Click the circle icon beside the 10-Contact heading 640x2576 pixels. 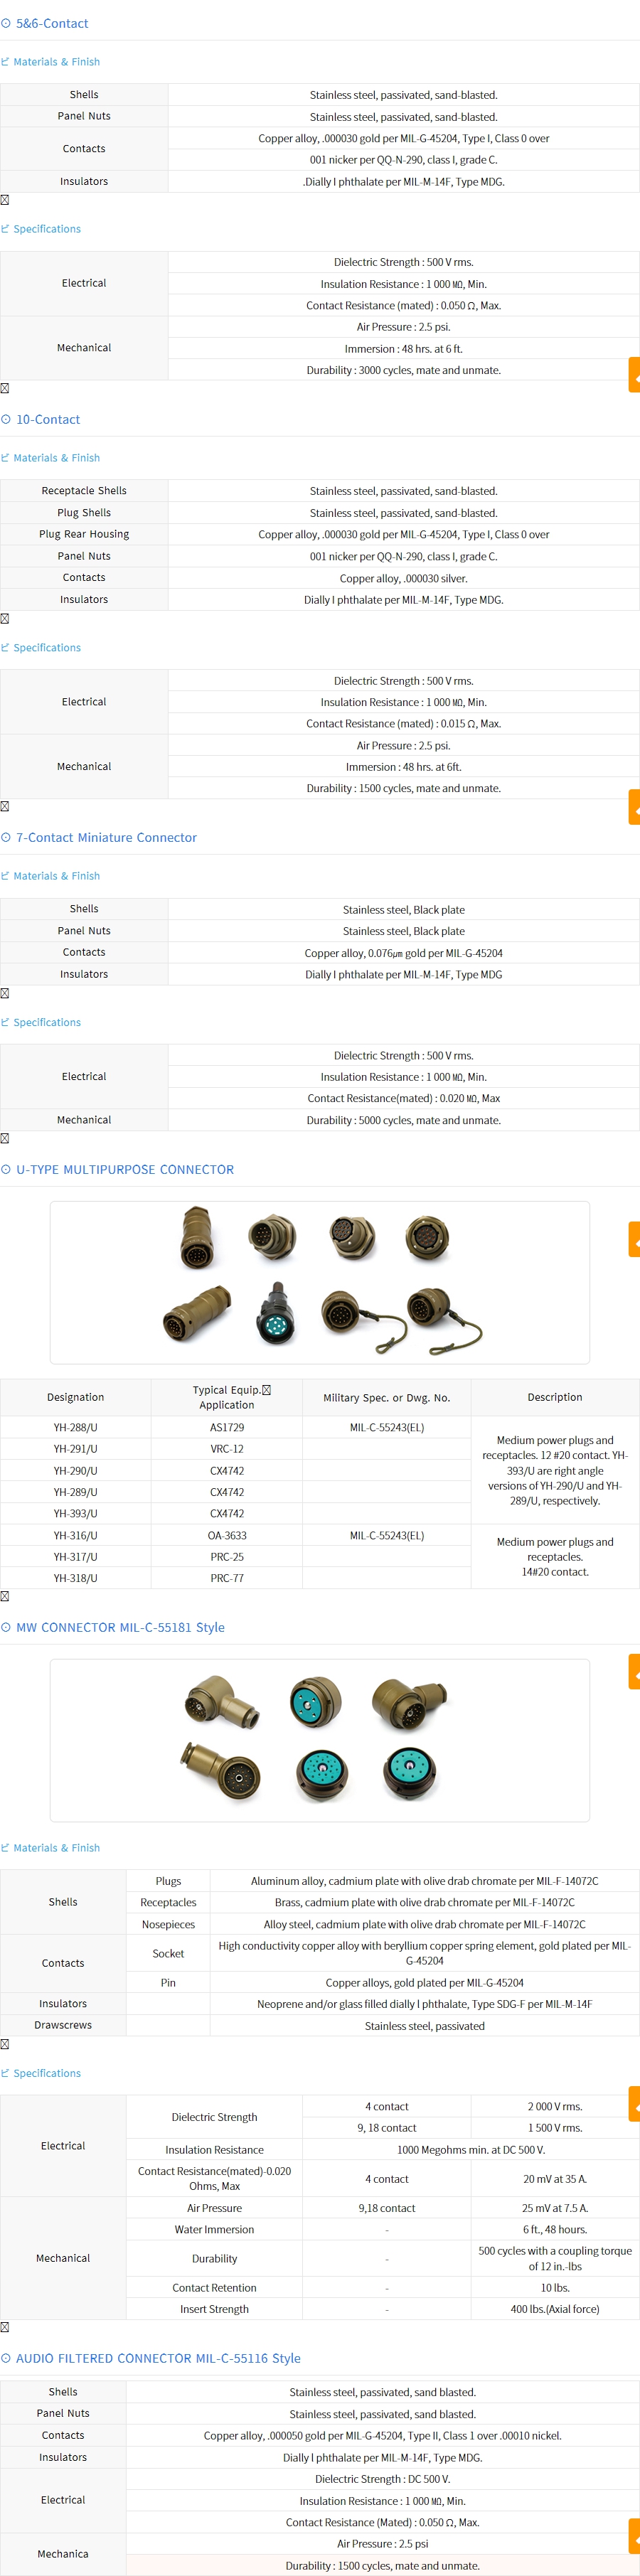[x=6, y=419]
